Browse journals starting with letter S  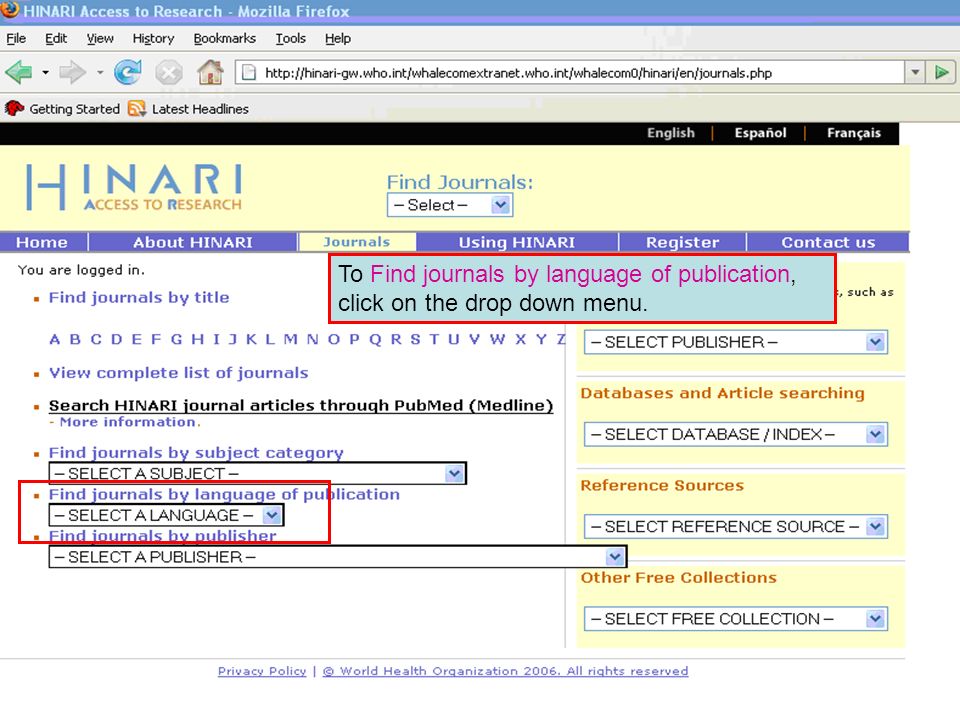pos(416,339)
